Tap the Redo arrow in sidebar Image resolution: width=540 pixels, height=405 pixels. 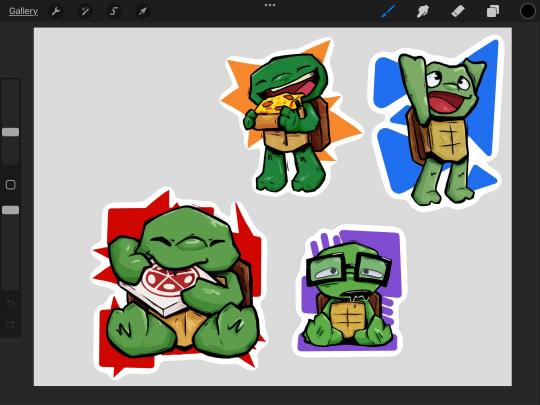tap(11, 324)
